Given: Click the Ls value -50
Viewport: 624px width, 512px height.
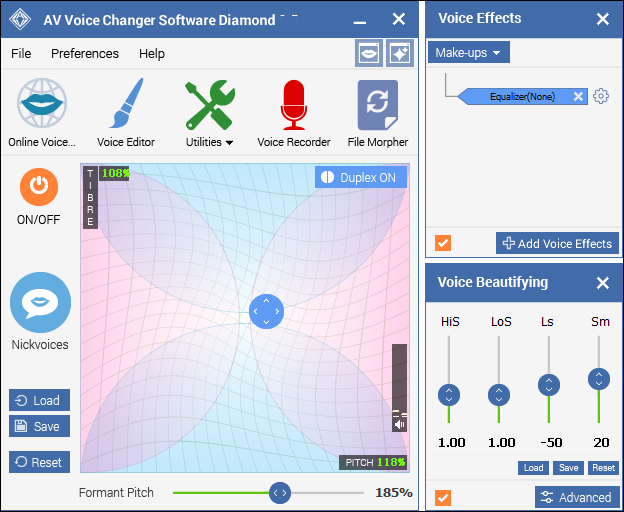Looking at the screenshot, I should coord(551,442).
